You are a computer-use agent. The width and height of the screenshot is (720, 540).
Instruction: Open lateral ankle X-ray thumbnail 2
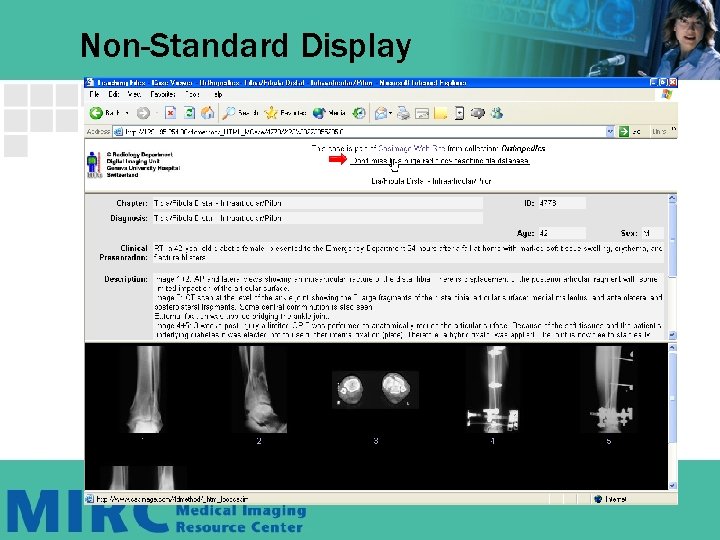tap(259, 389)
